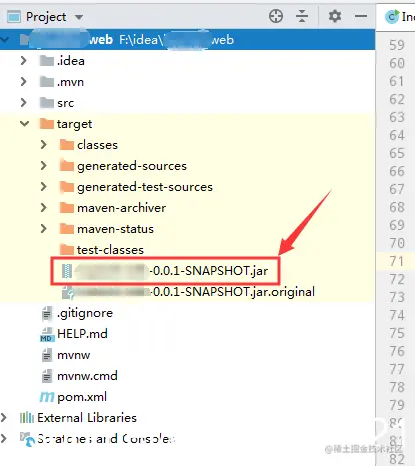Collapse the target folder
The width and height of the screenshot is (415, 466).
point(24,124)
